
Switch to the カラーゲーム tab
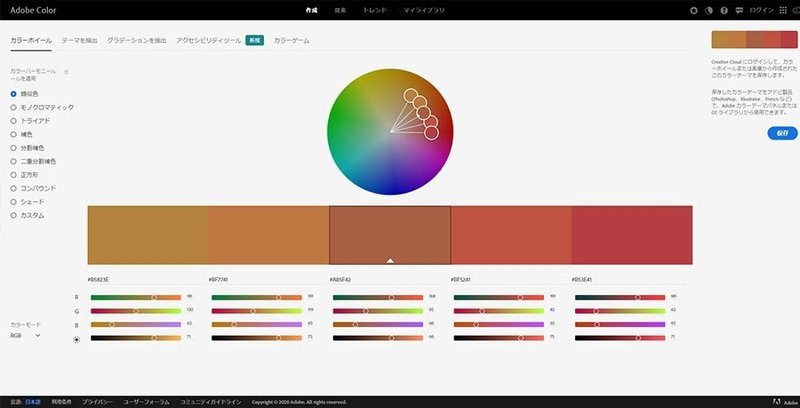(291, 40)
